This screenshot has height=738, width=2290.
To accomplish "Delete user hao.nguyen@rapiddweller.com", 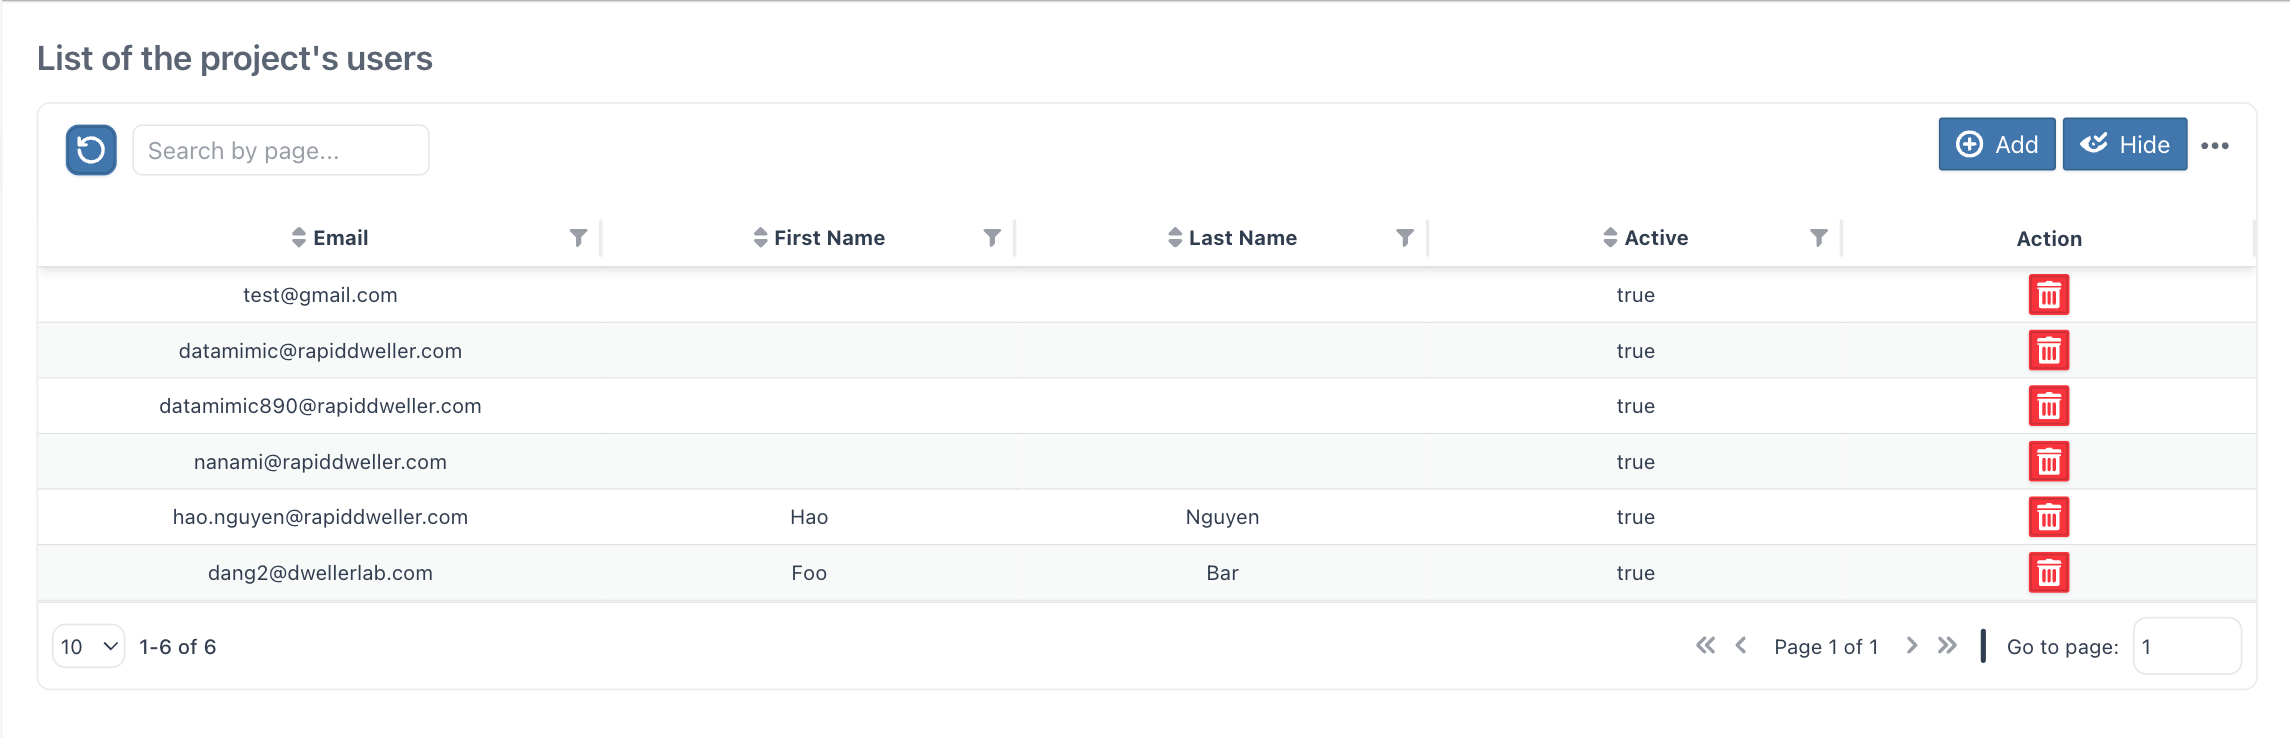I will (2049, 517).
